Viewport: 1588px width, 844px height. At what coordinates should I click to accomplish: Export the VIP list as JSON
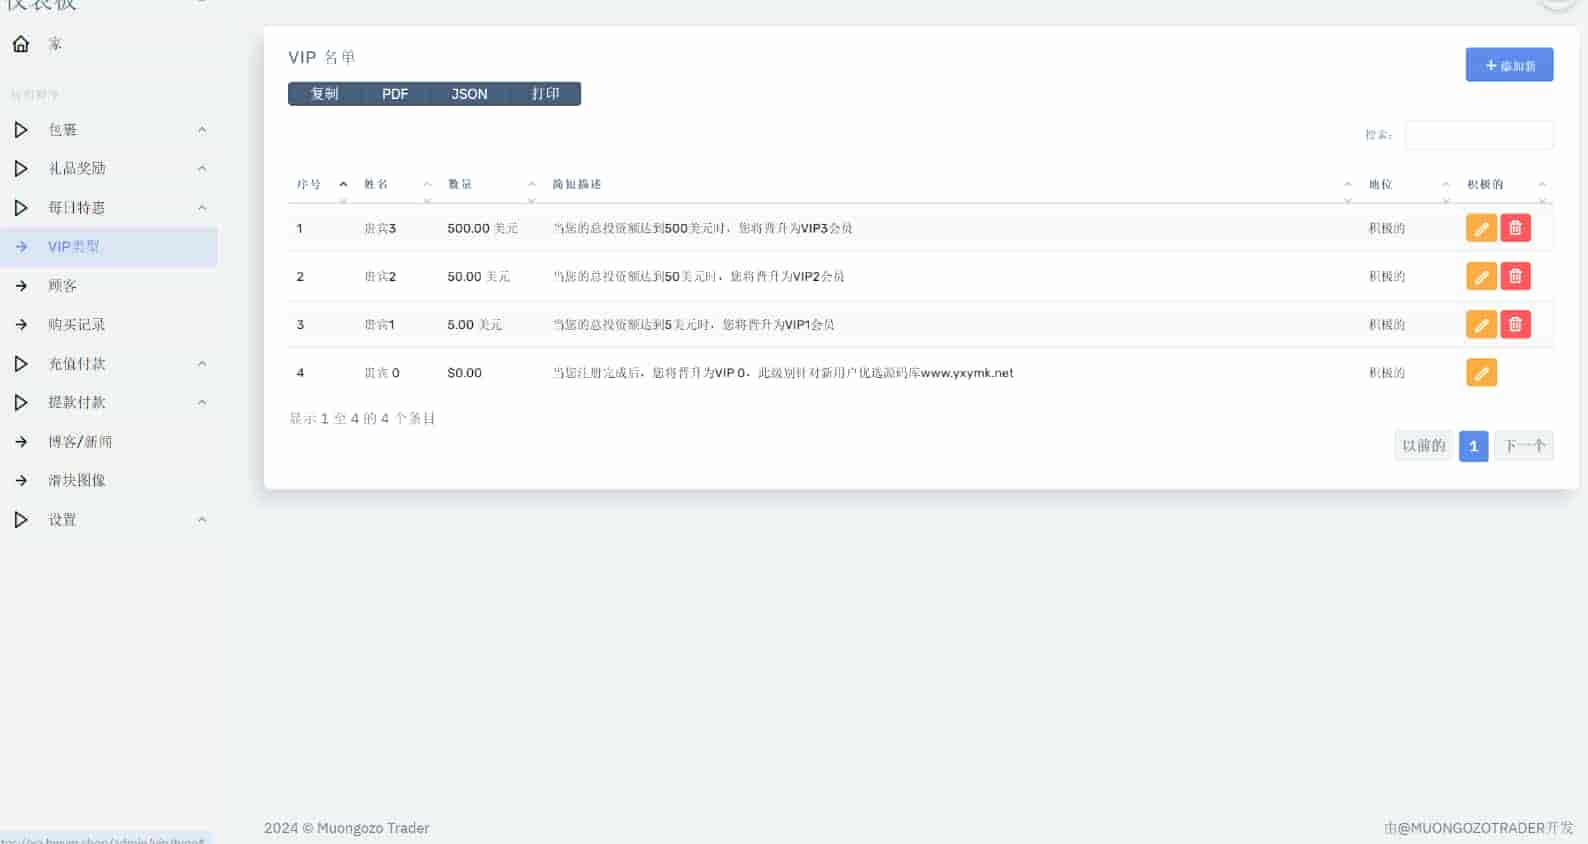tap(469, 94)
